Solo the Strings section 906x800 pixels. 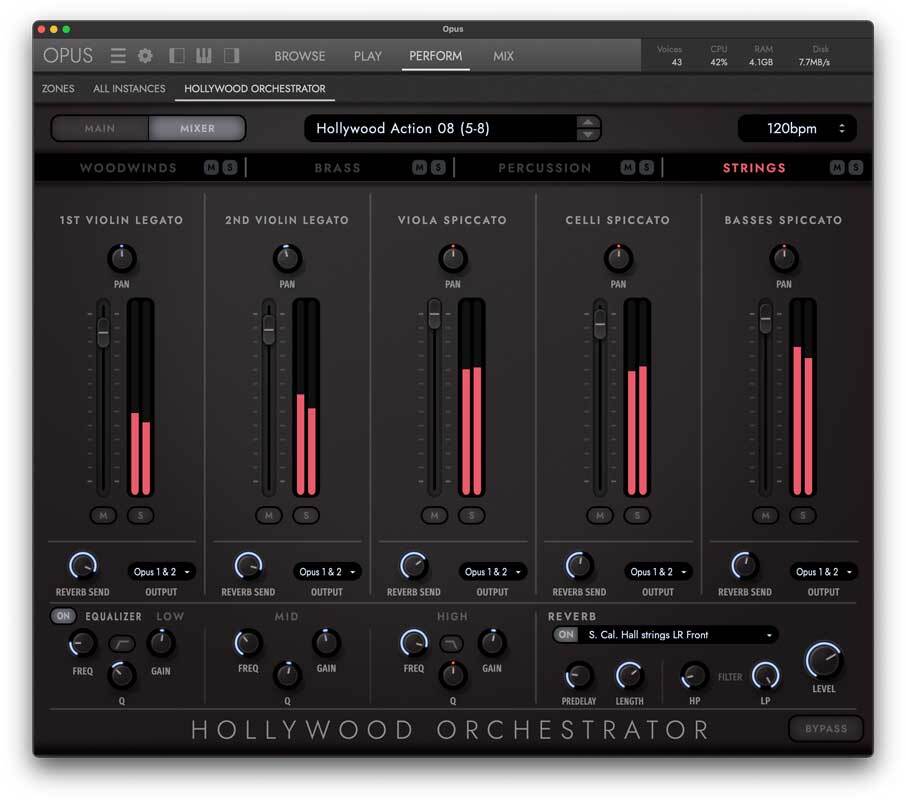(x=856, y=168)
